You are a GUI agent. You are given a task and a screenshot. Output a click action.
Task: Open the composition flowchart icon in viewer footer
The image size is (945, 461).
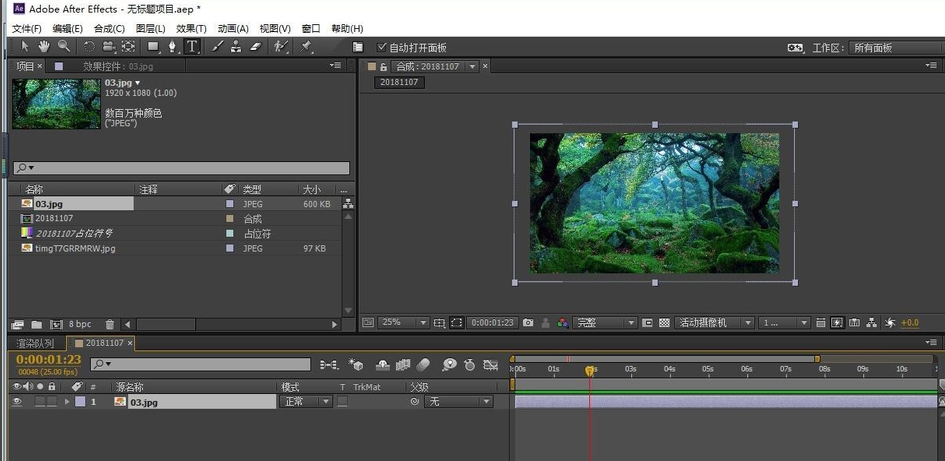871,322
